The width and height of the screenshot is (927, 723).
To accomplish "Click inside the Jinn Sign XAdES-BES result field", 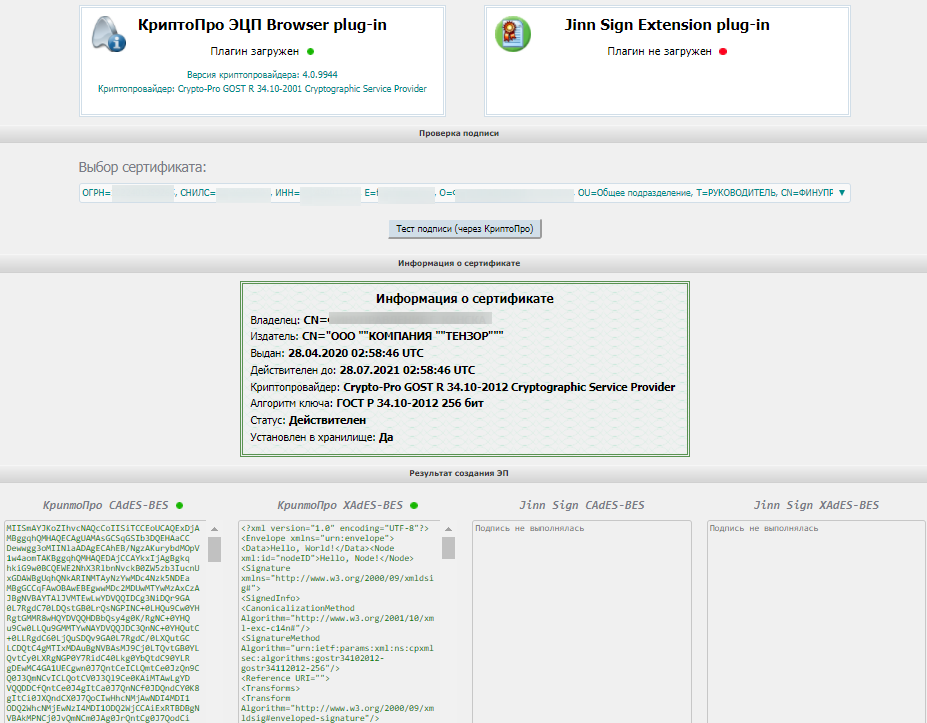I will point(816,621).
